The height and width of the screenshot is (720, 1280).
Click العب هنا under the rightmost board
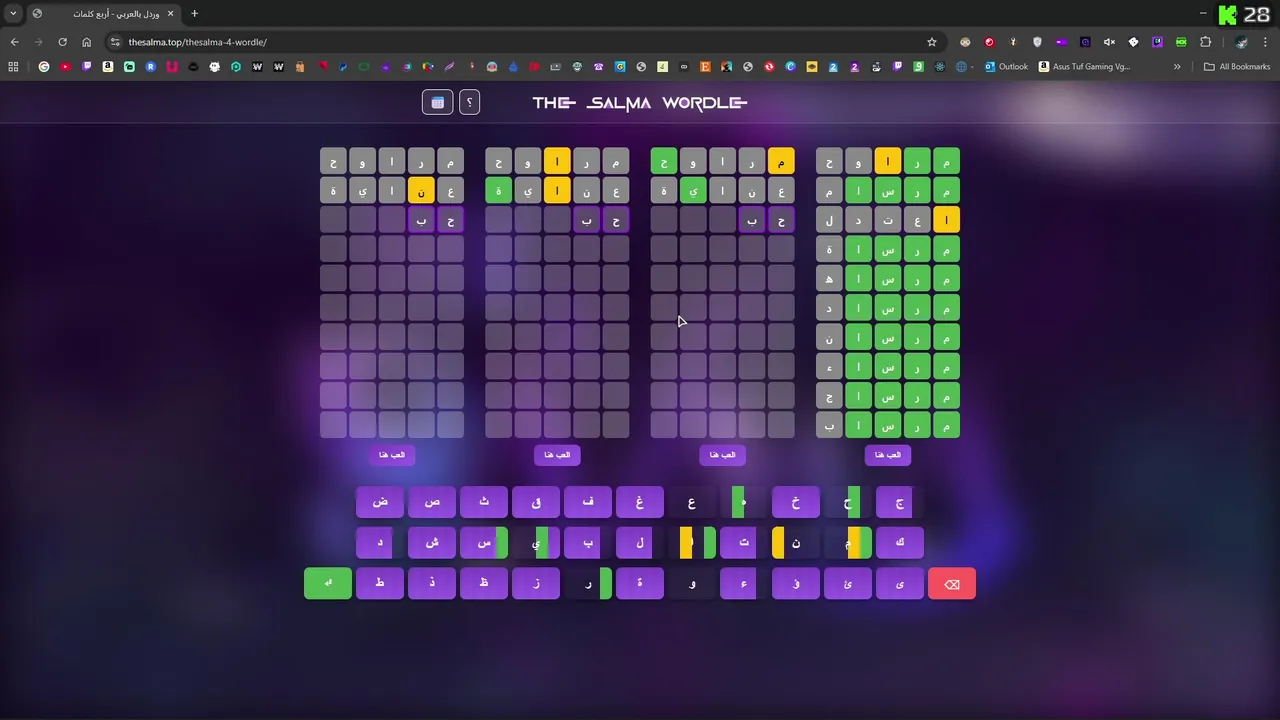point(888,455)
